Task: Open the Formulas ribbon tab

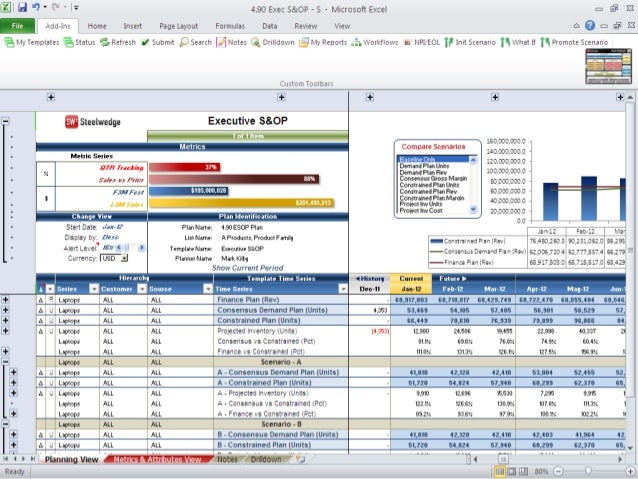Action: tap(230, 25)
